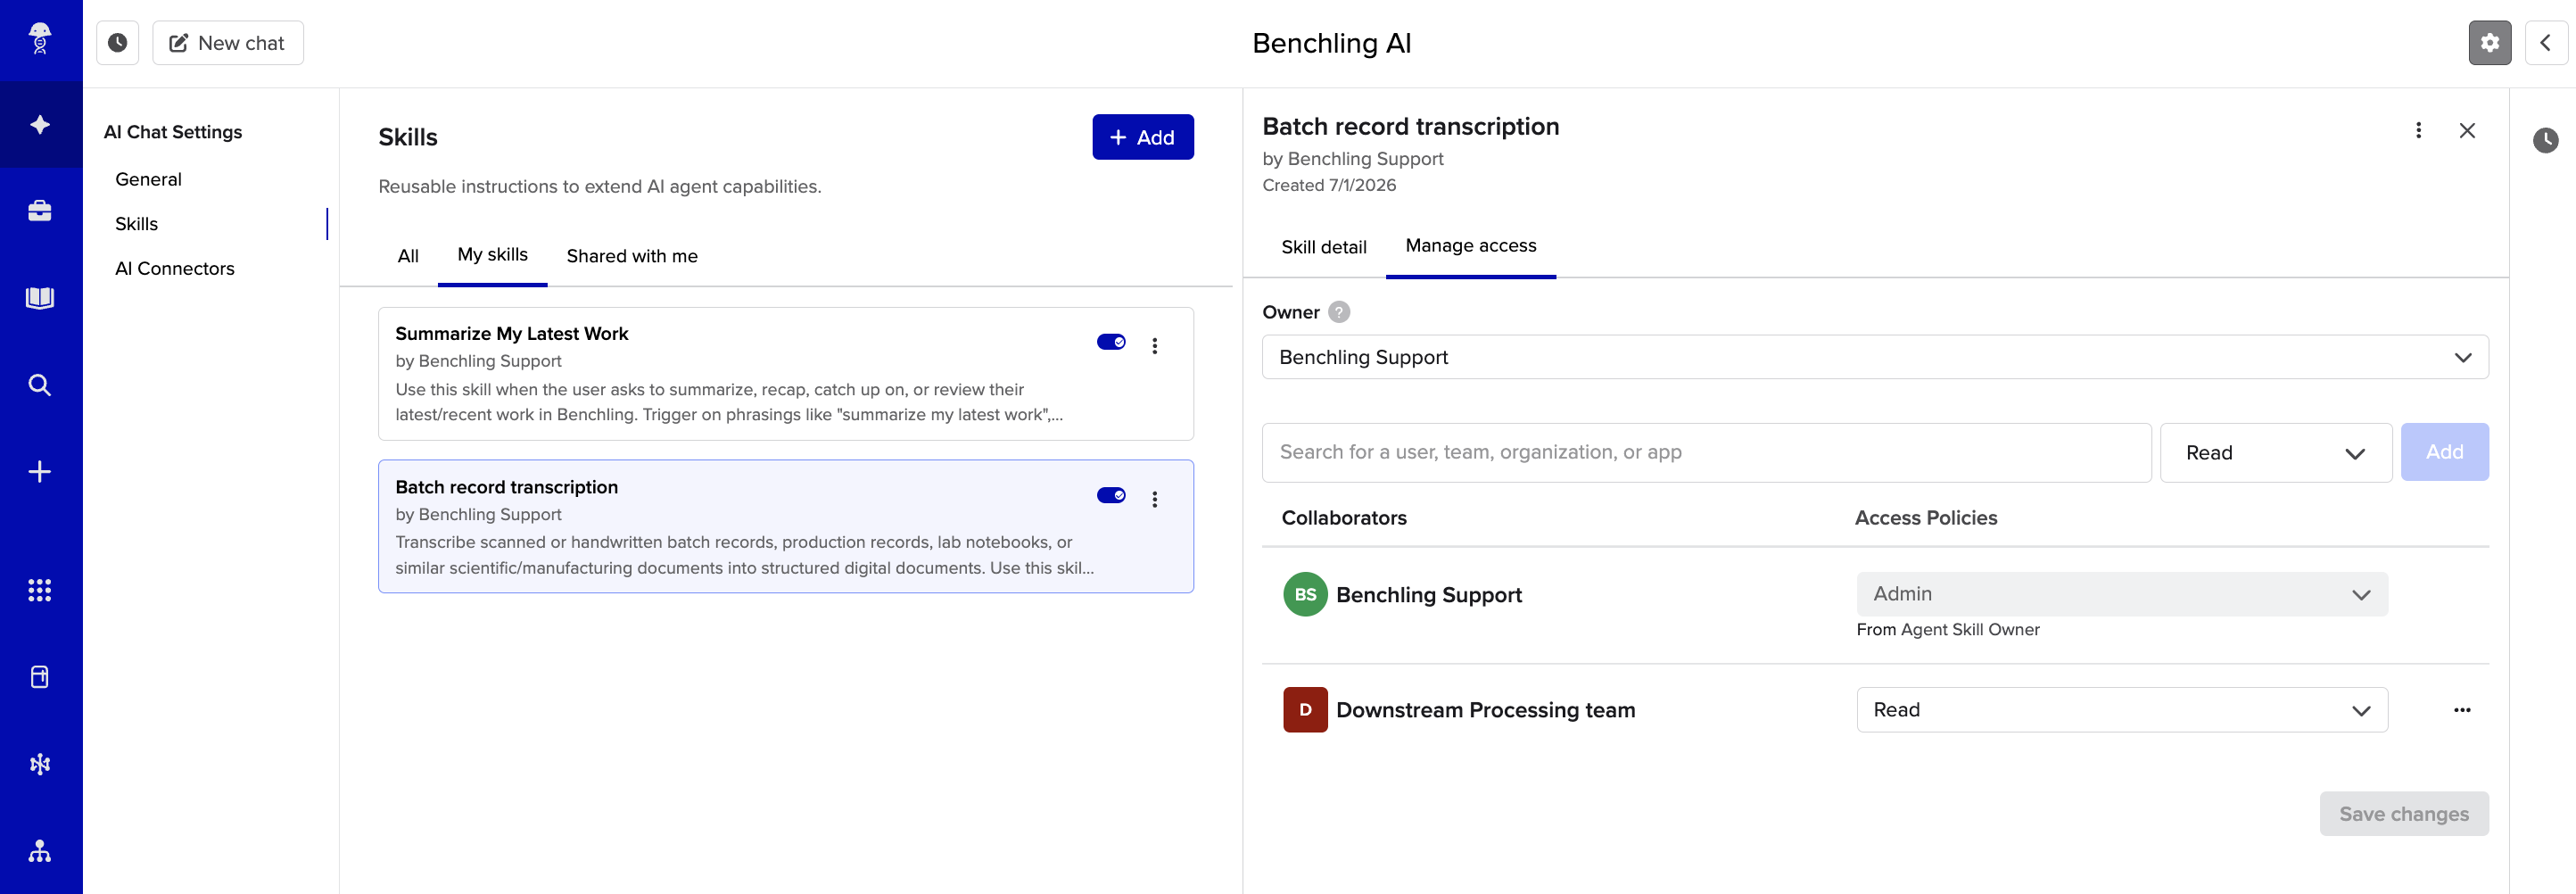Open the settings gear icon

point(2490,43)
